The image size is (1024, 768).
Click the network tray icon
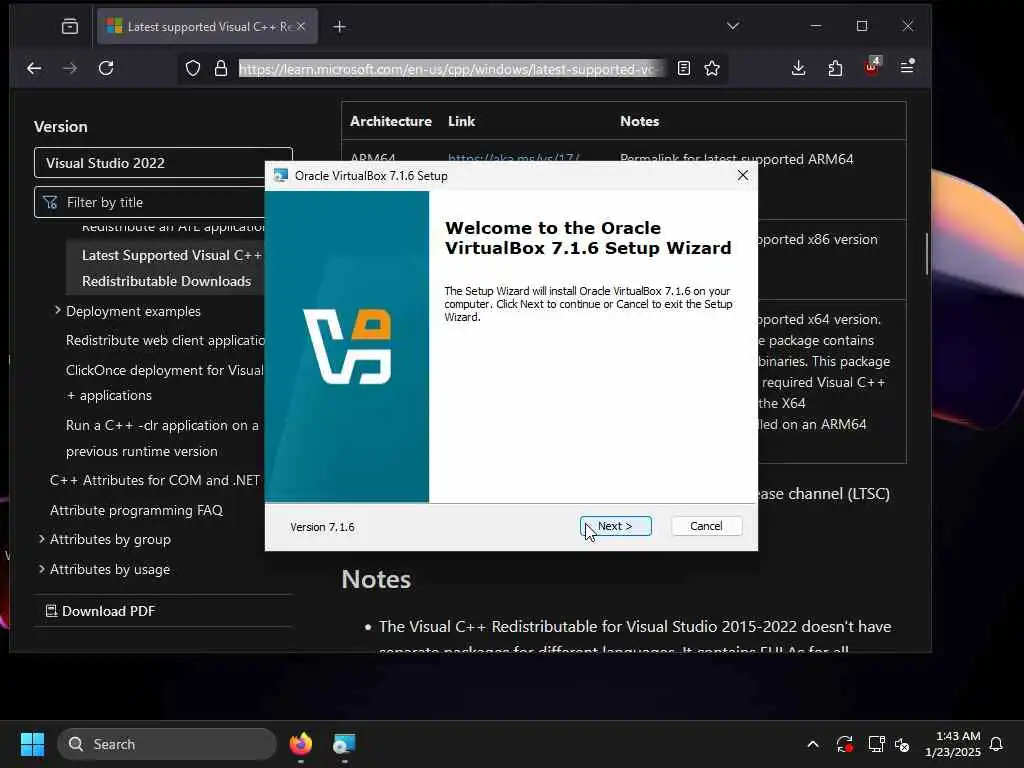coord(876,744)
